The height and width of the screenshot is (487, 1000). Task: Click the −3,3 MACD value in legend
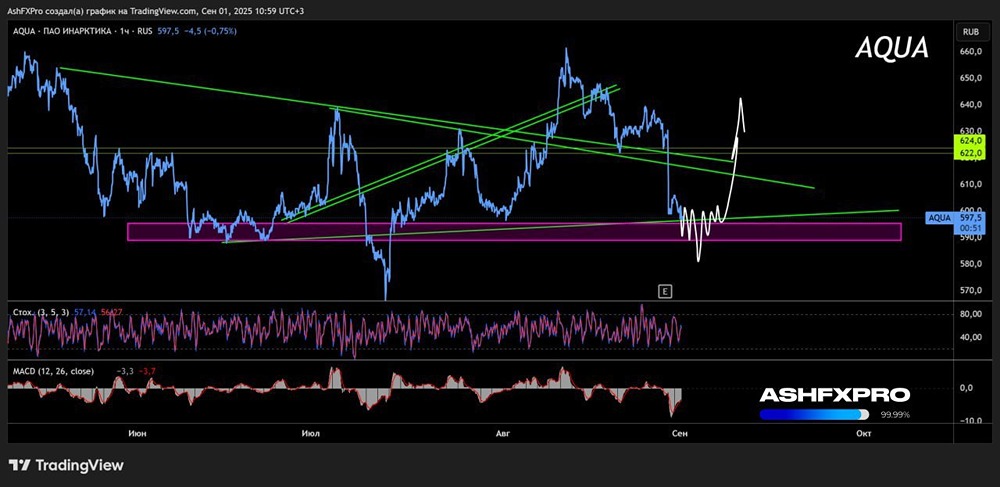pos(125,371)
